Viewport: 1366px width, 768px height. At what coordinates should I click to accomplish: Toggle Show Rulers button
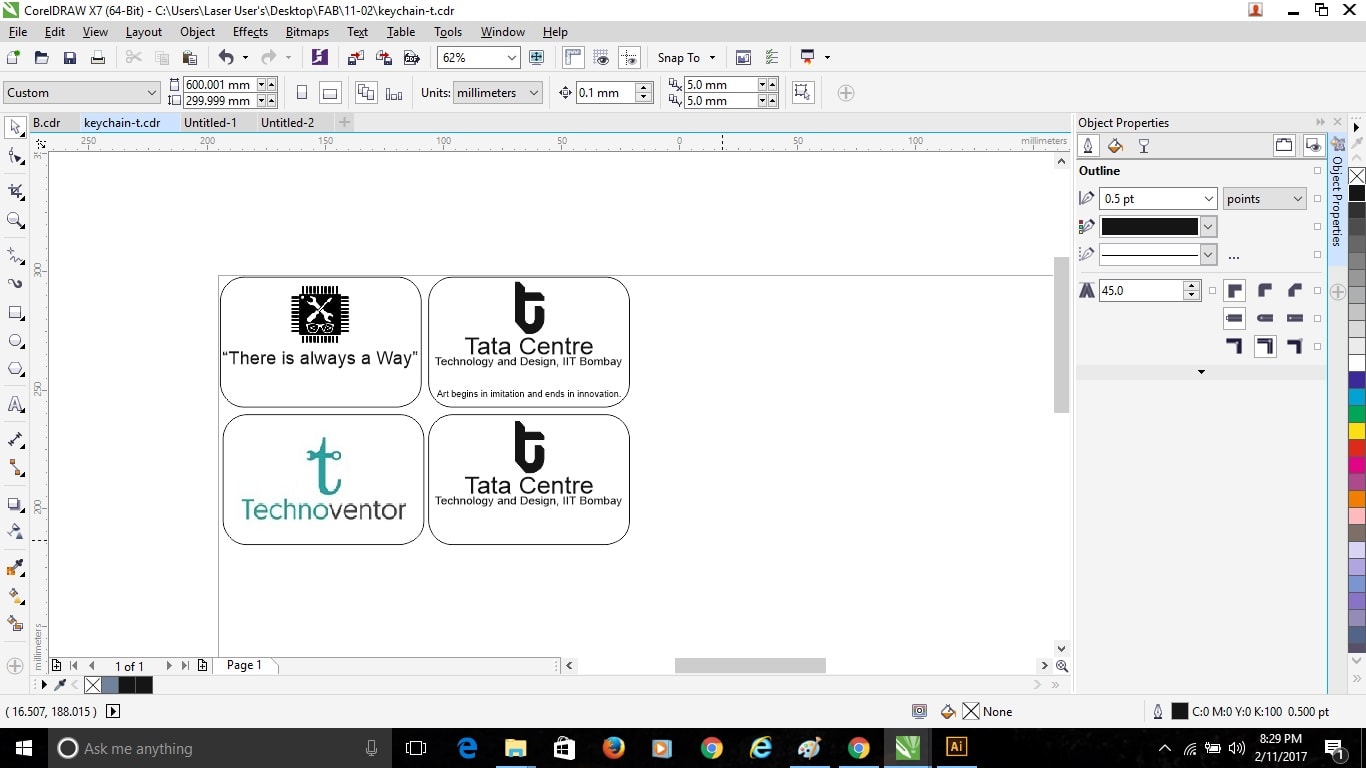point(573,58)
